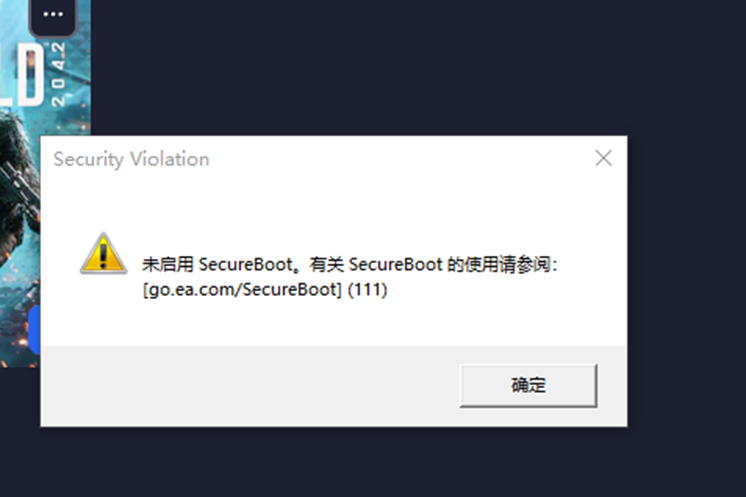
Task: Click the yellow warning triangle icon
Action: click(x=104, y=253)
